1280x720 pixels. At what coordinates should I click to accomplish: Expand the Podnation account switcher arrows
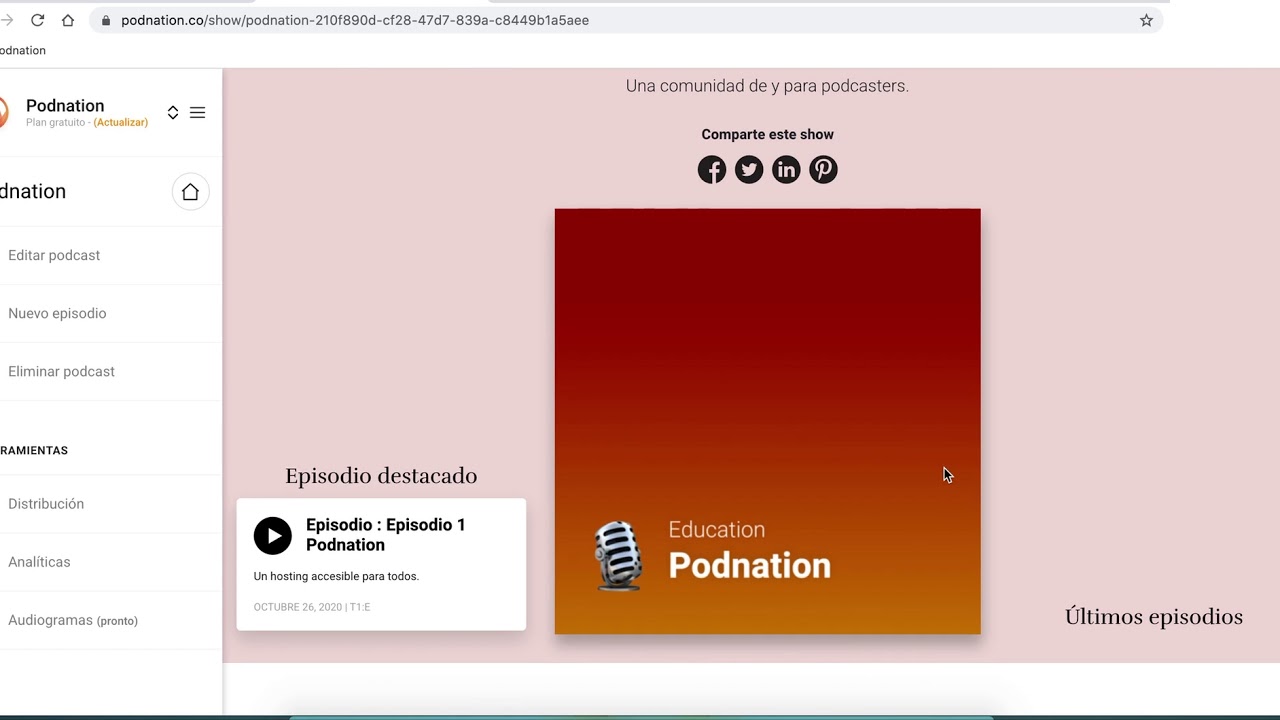tap(173, 113)
